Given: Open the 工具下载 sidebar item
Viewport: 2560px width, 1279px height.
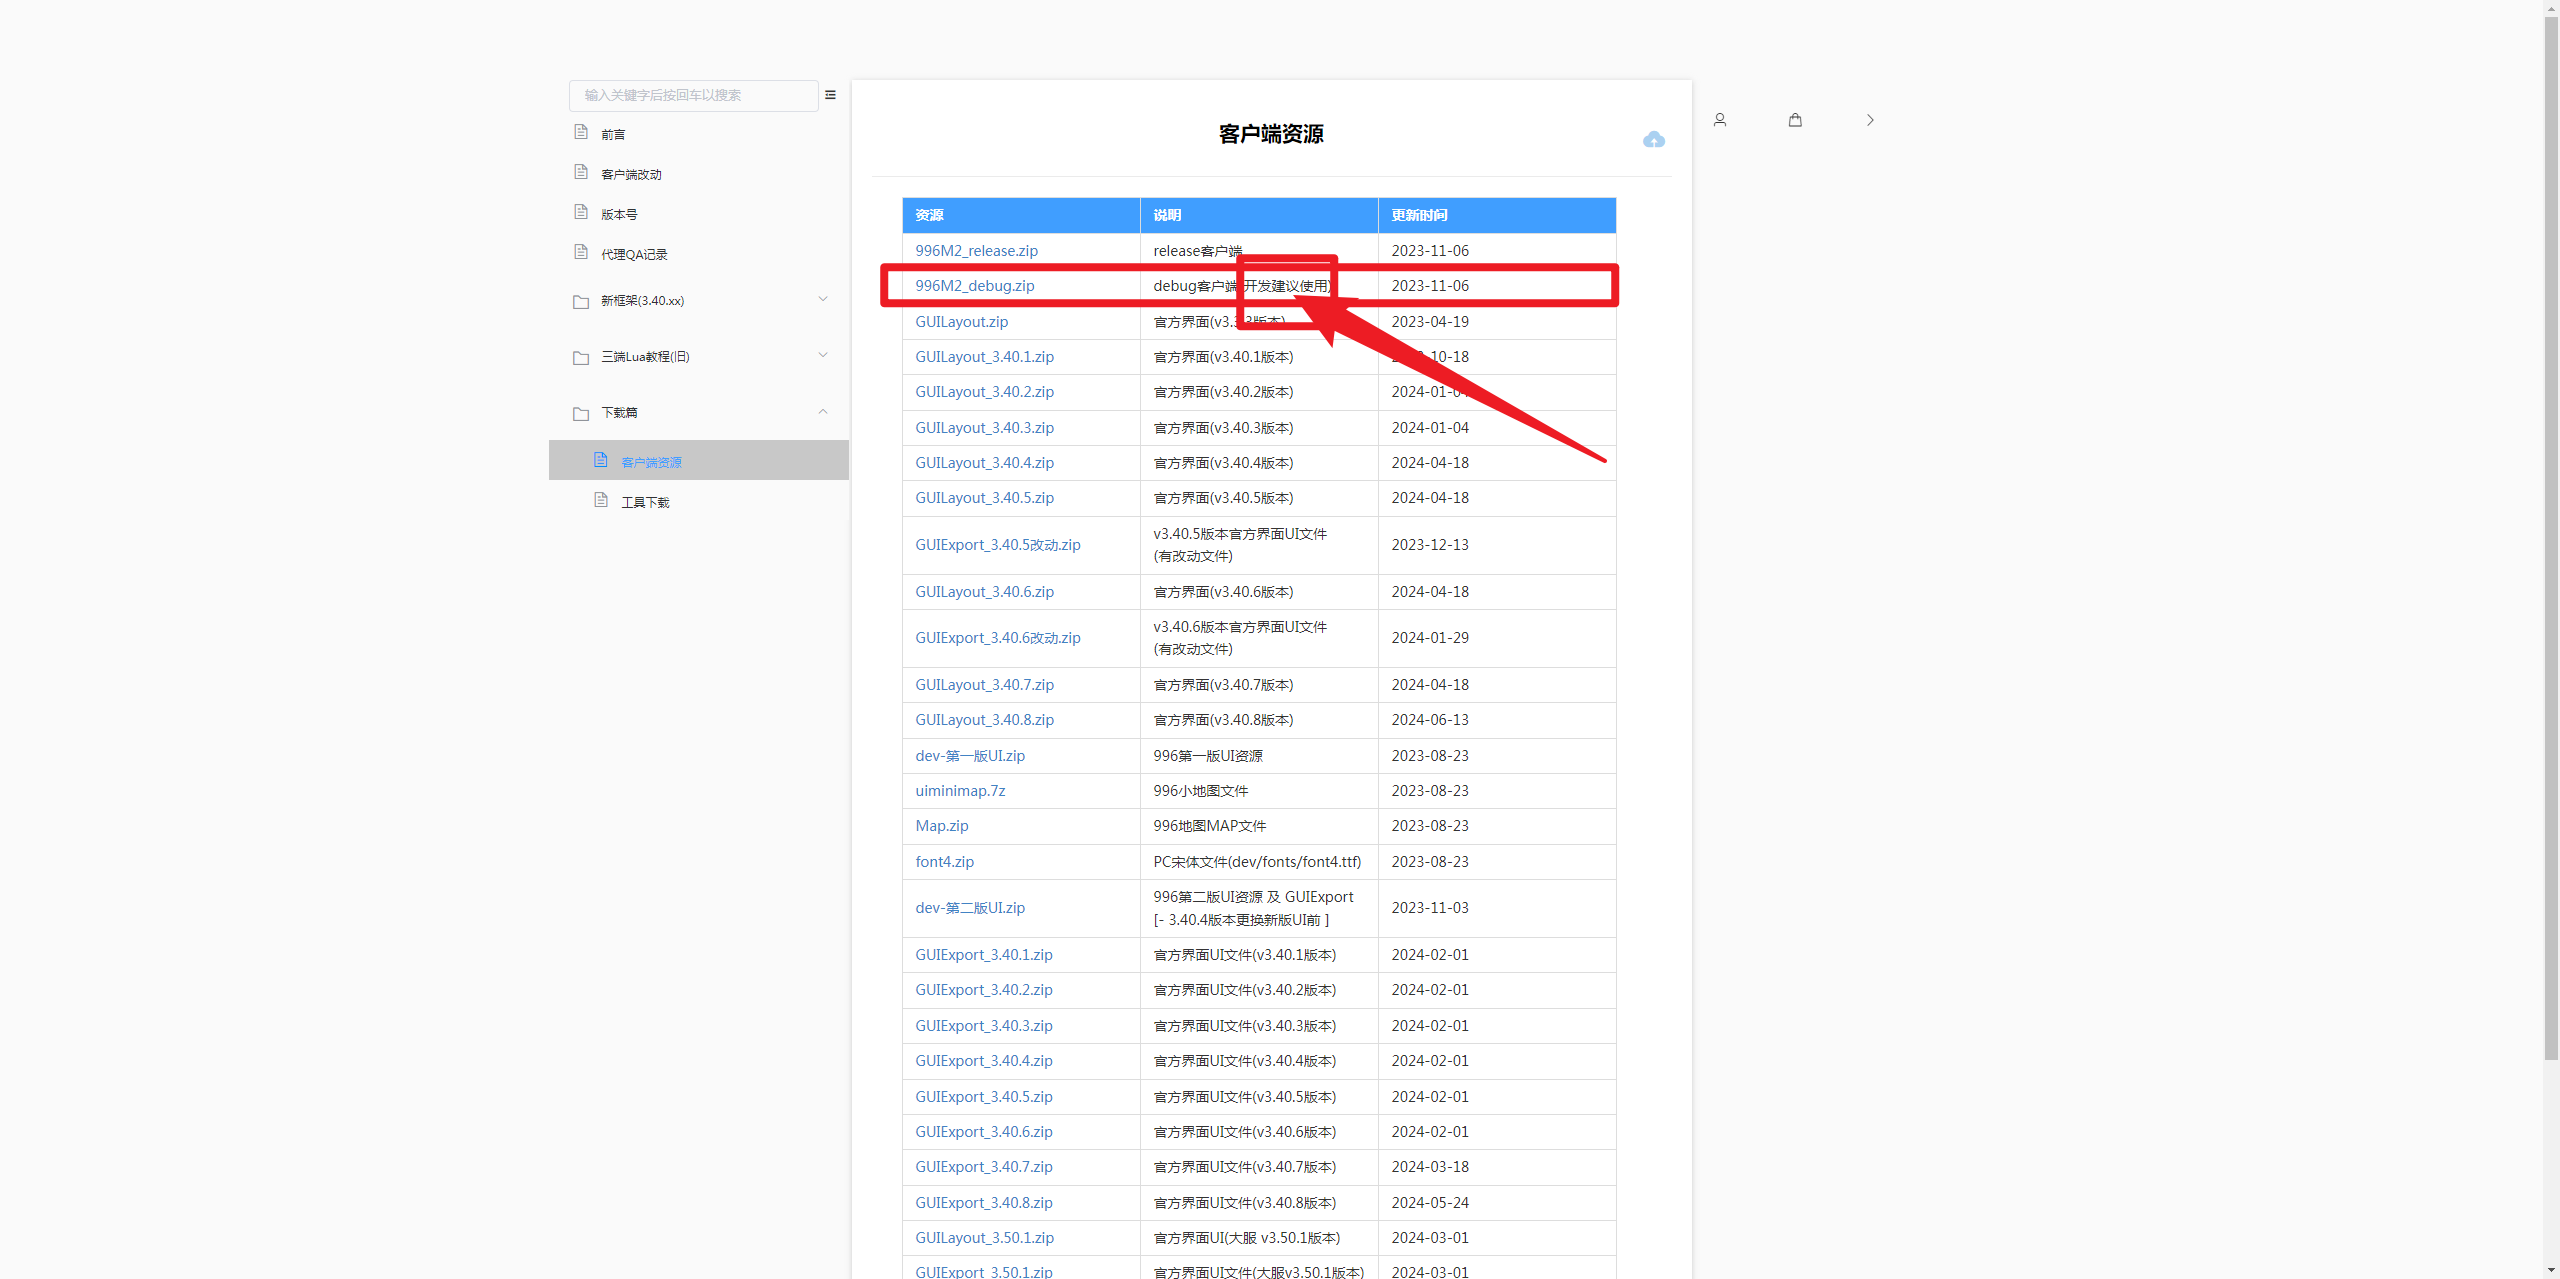Looking at the screenshot, I should (645, 502).
